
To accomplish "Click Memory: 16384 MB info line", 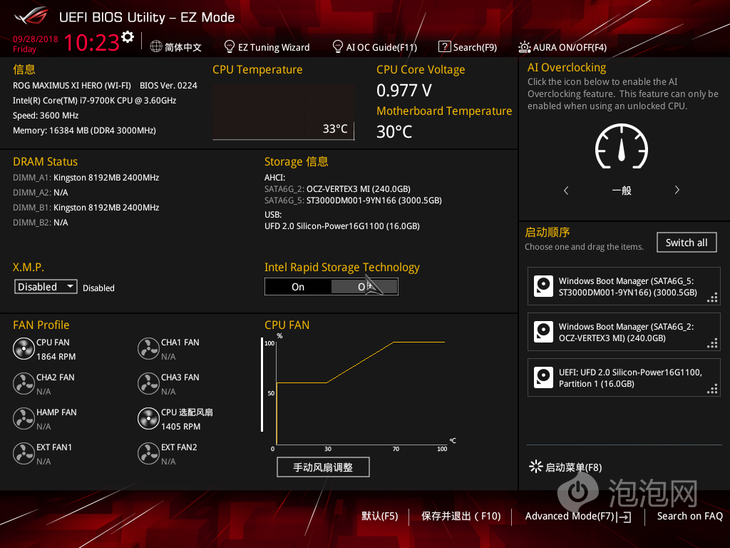I will pos(84,131).
